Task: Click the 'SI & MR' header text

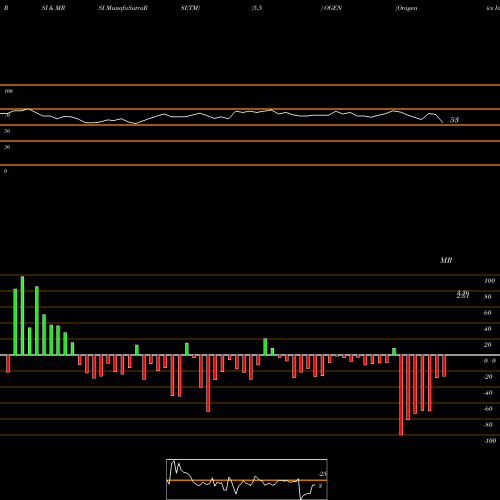Action: [x=53, y=8]
